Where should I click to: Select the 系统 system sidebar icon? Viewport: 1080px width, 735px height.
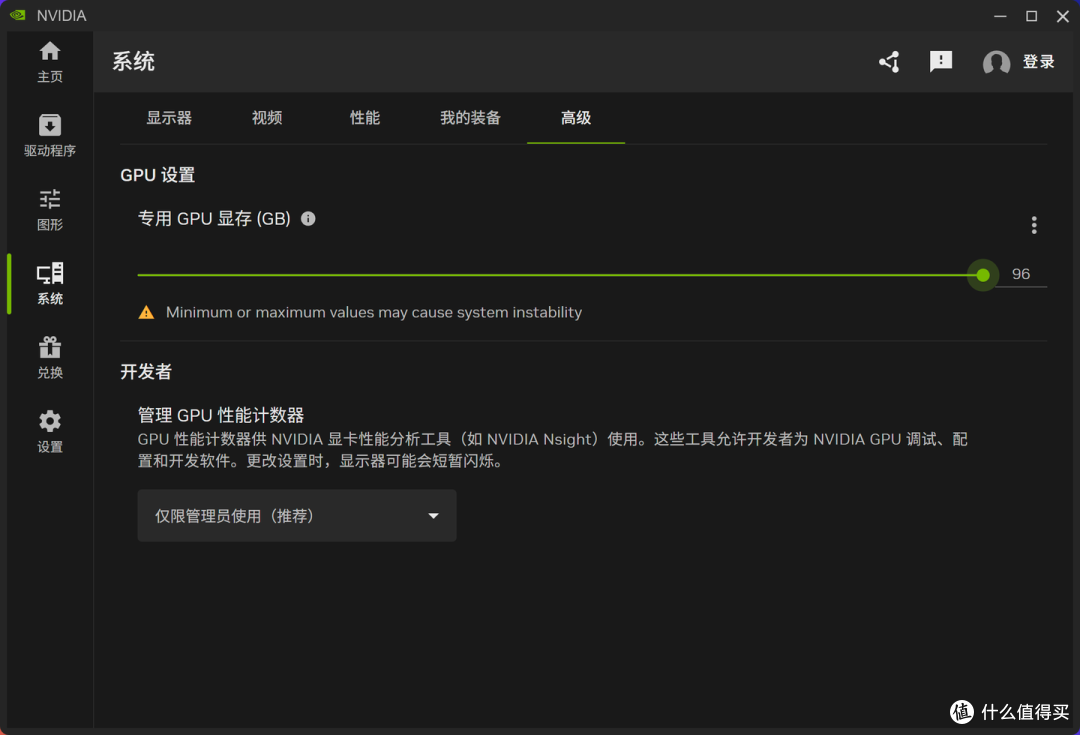(x=50, y=273)
